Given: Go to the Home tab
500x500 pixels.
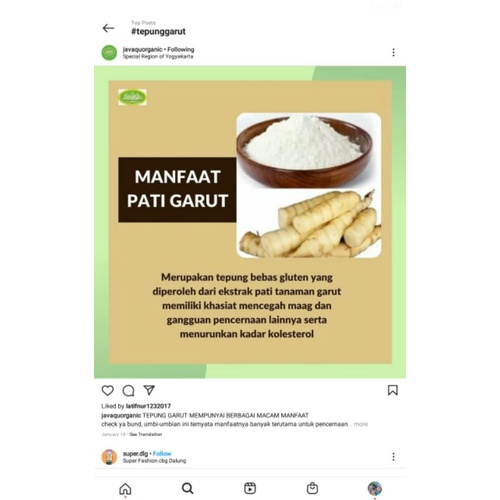Looking at the screenshot, I should coord(125,489).
